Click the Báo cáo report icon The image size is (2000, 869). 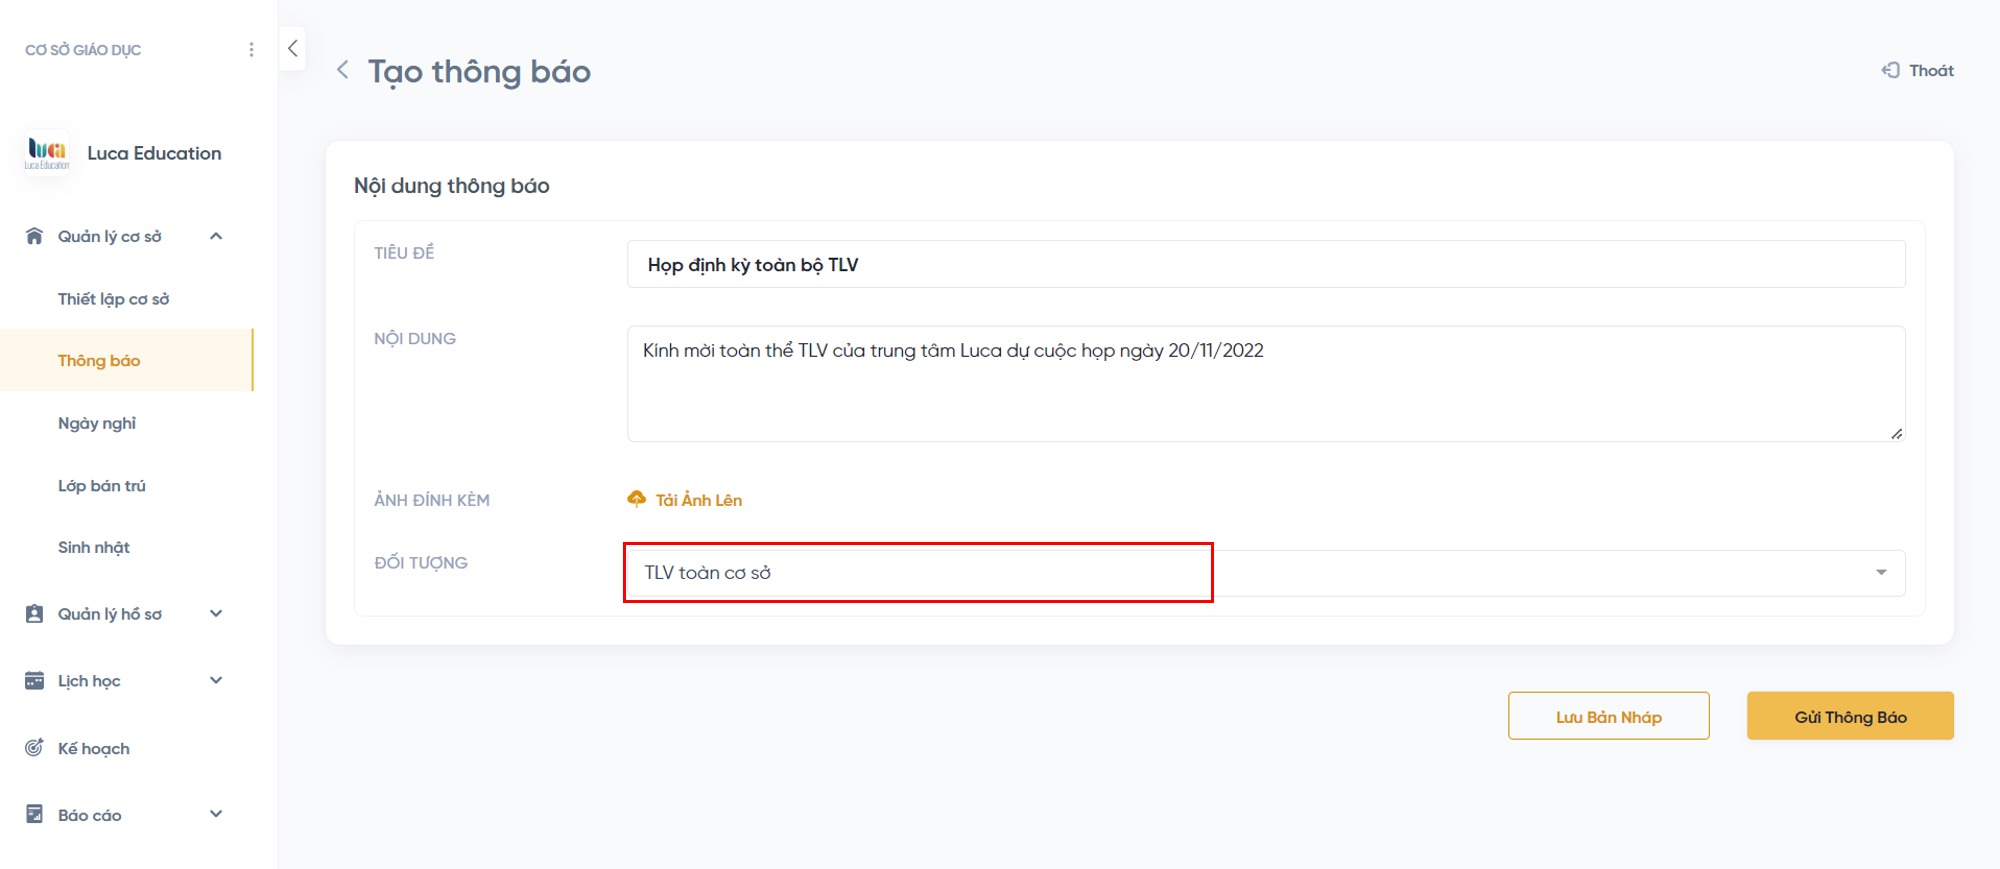[34, 814]
